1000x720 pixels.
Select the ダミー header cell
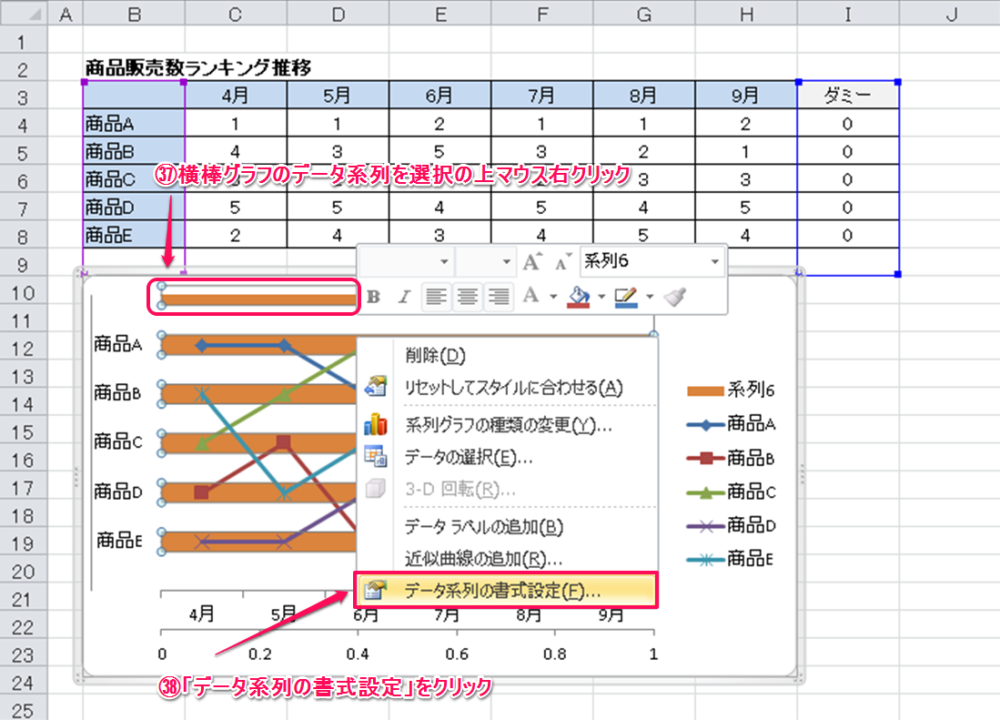tap(847, 95)
